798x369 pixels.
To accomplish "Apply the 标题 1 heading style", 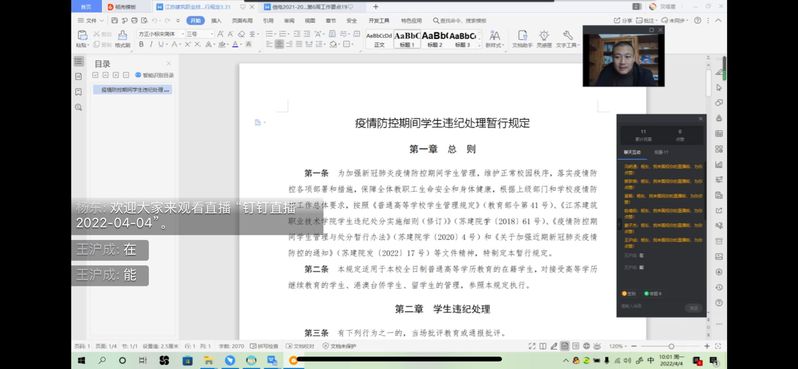I will [407, 39].
